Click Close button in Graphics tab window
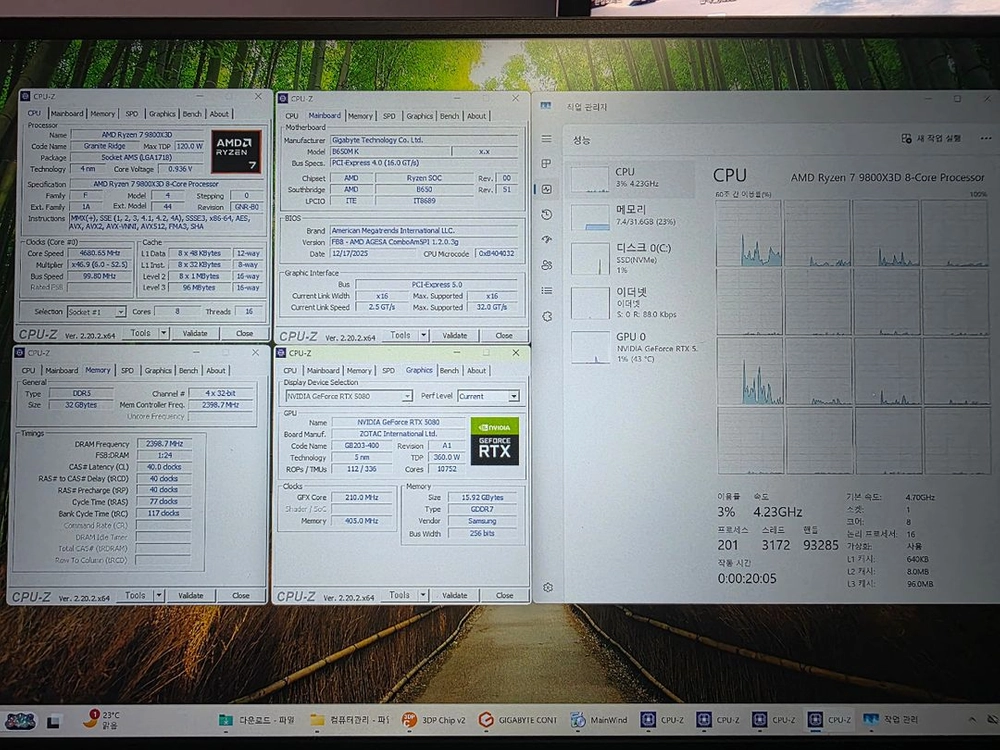Viewport: 1000px width, 750px height. click(x=504, y=595)
